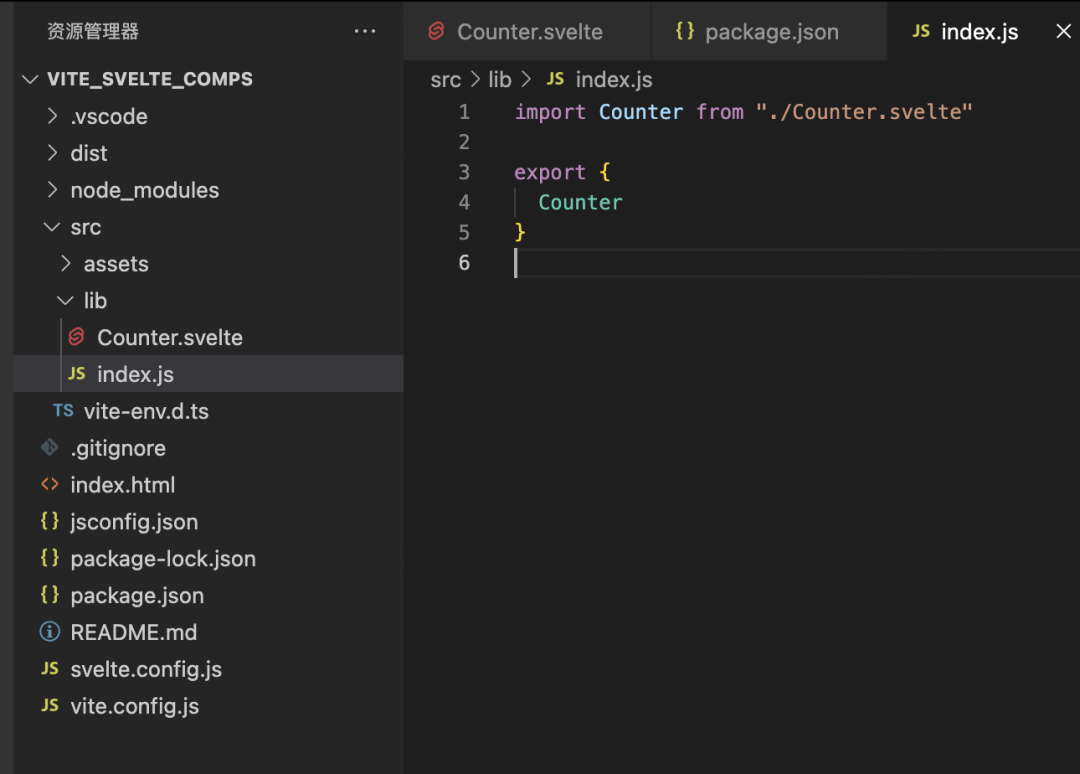Open Counter.svelte file name in the tree
The height and width of the screenshot is (774, 1080).
pos(169,337)
